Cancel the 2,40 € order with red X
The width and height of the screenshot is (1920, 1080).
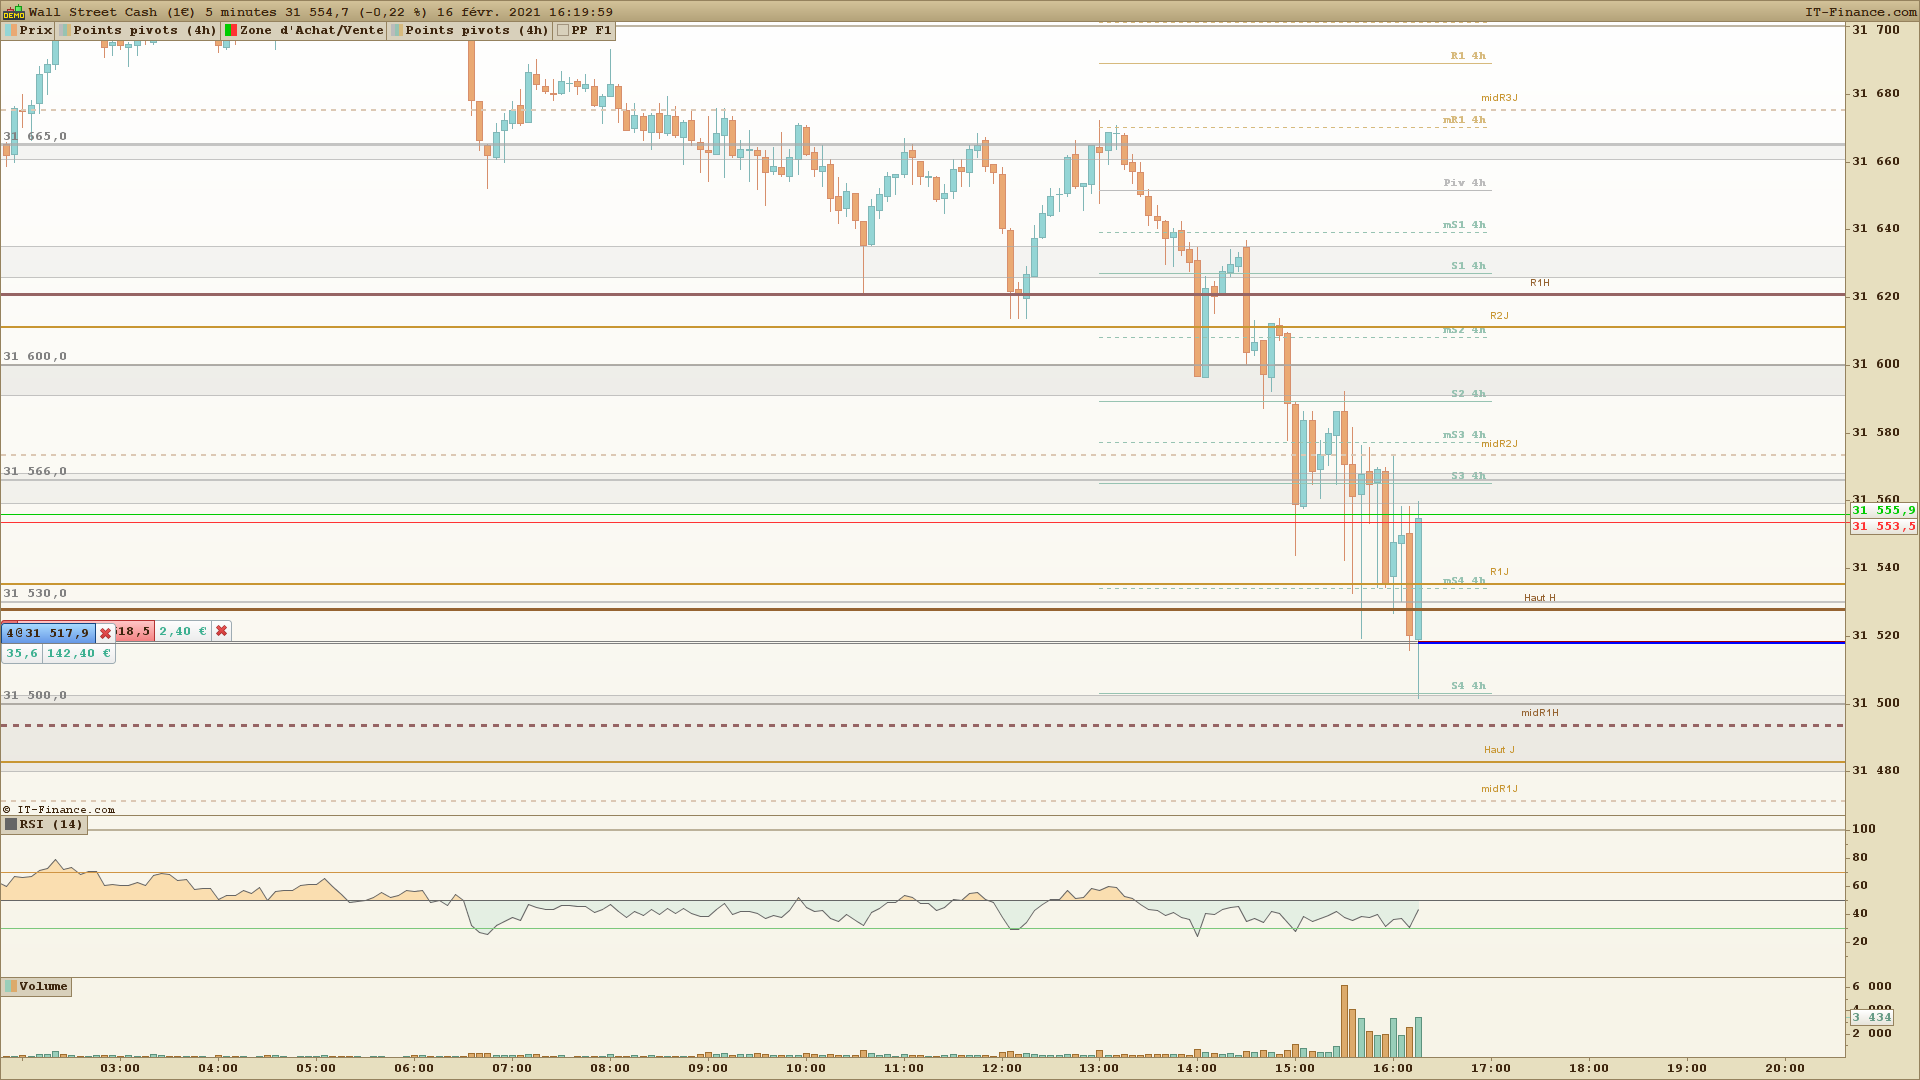pos(221,631)
